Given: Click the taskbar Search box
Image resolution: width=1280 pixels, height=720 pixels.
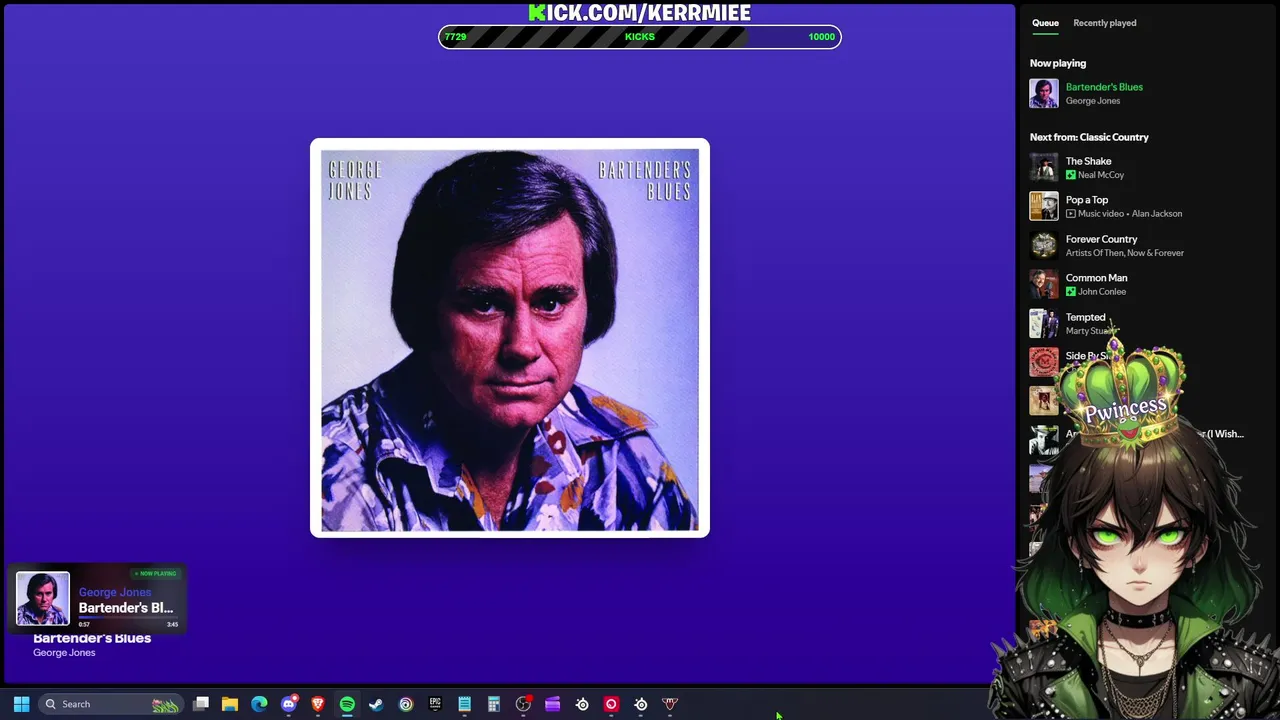Looking at the screenshot, I should point(110,704).
